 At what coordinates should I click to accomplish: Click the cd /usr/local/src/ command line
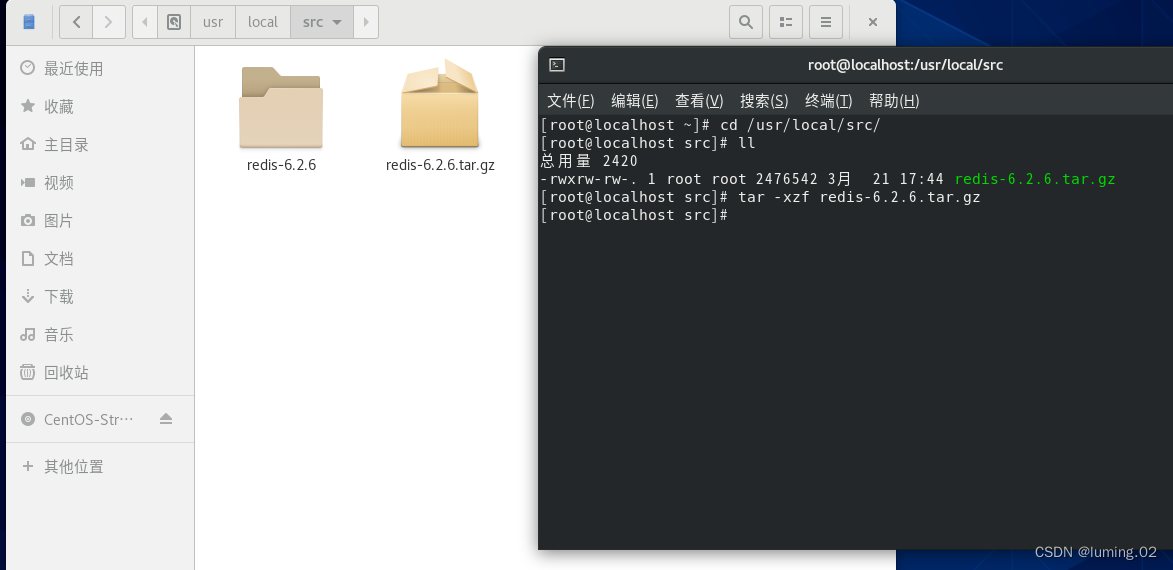(x=710, y=125)
